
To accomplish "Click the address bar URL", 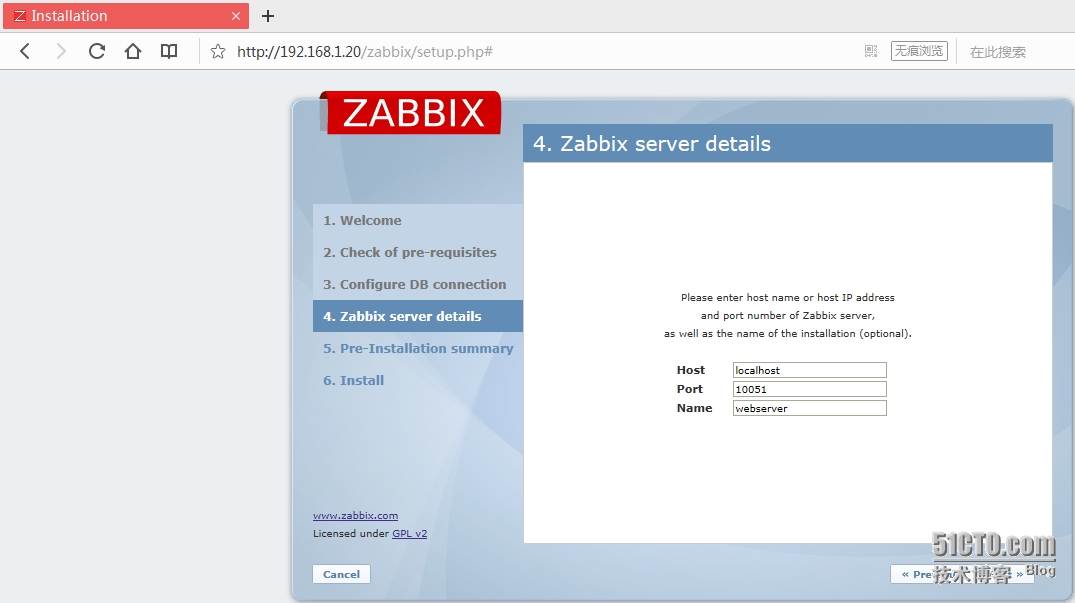I will [365, 51].
